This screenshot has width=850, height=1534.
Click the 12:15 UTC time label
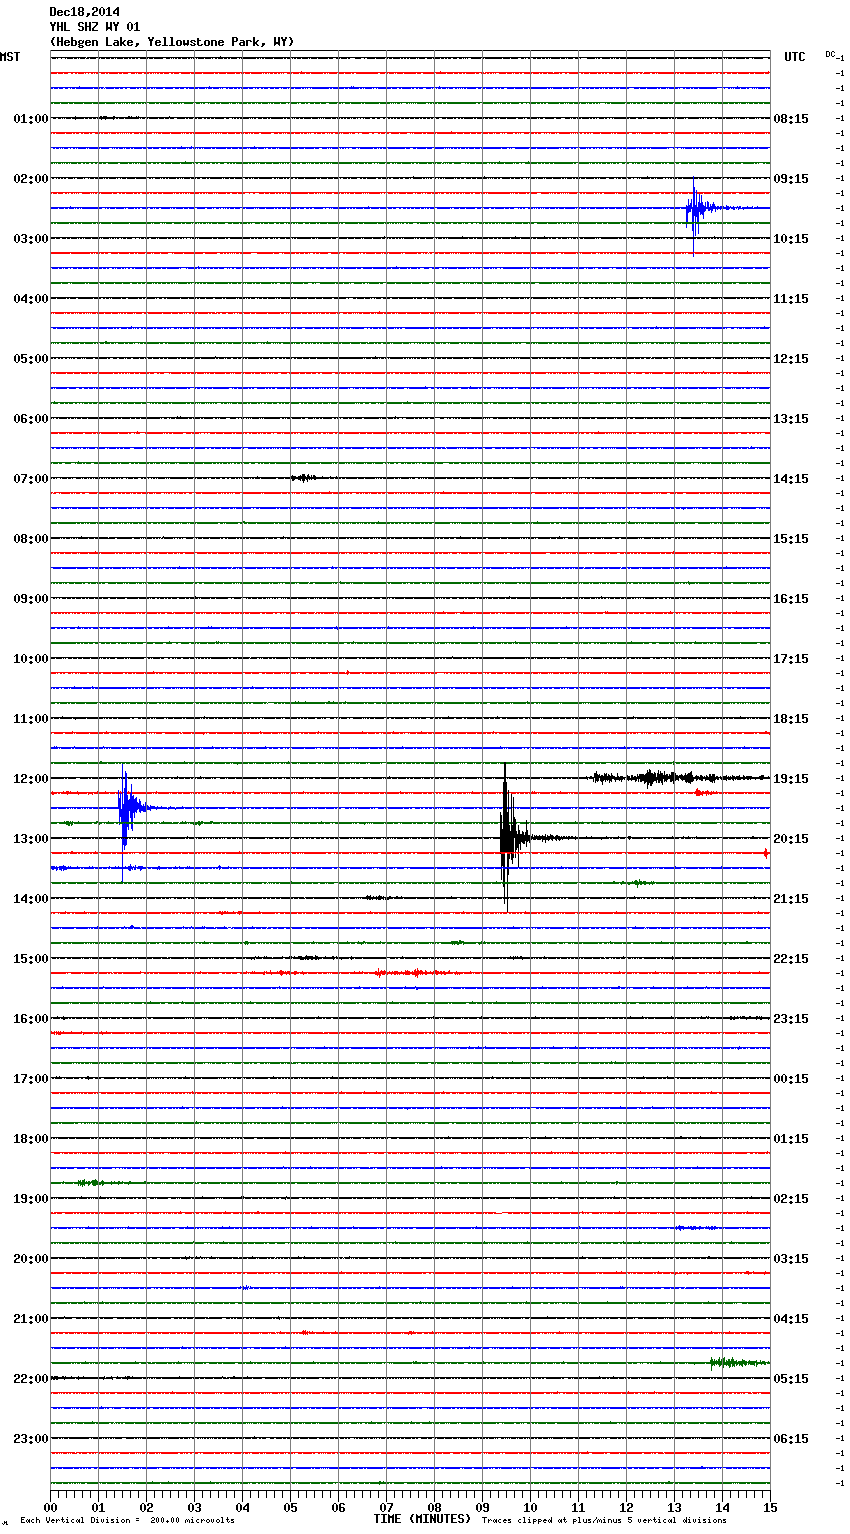click(x=791, y=359)
